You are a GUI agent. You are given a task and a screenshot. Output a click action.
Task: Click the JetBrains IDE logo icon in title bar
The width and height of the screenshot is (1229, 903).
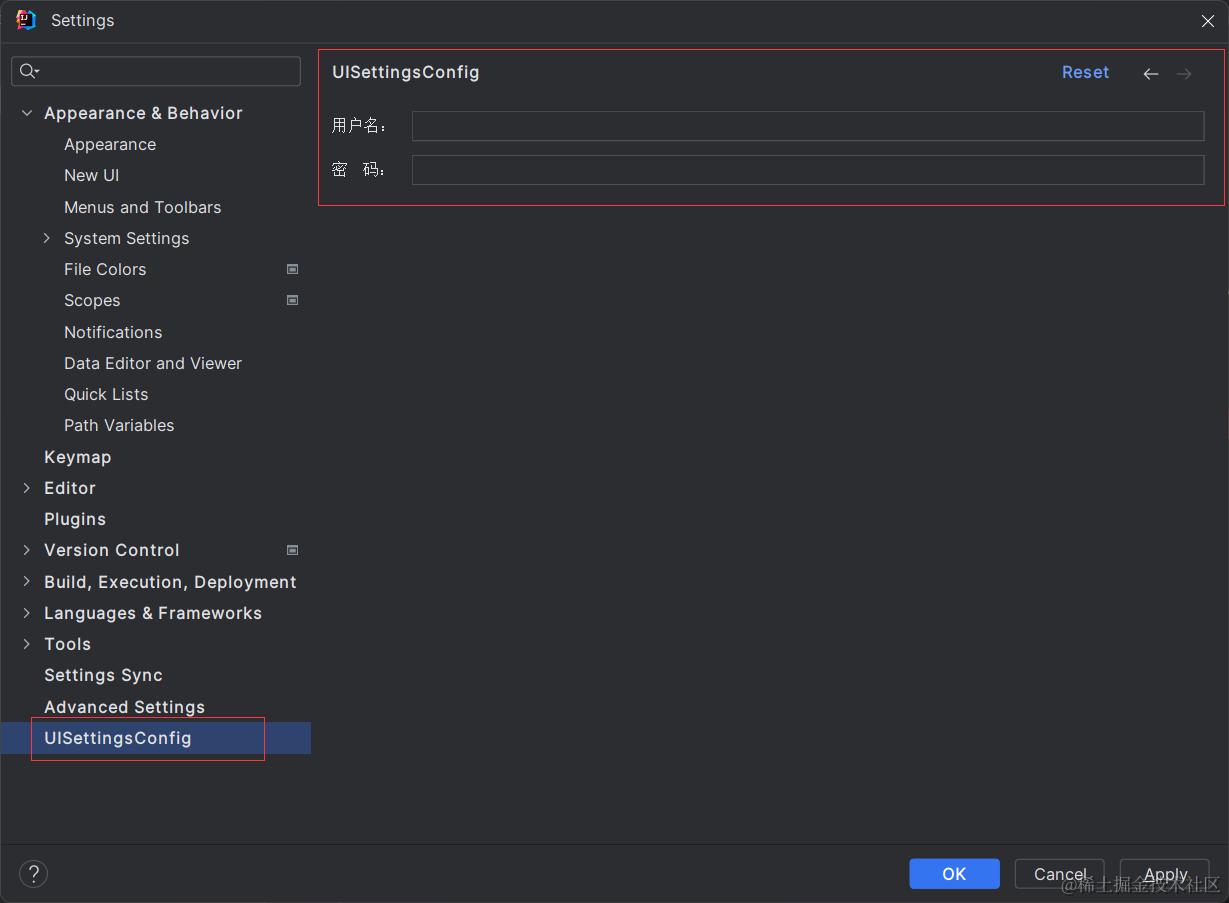pyautogui.click(x=26, y=20)
